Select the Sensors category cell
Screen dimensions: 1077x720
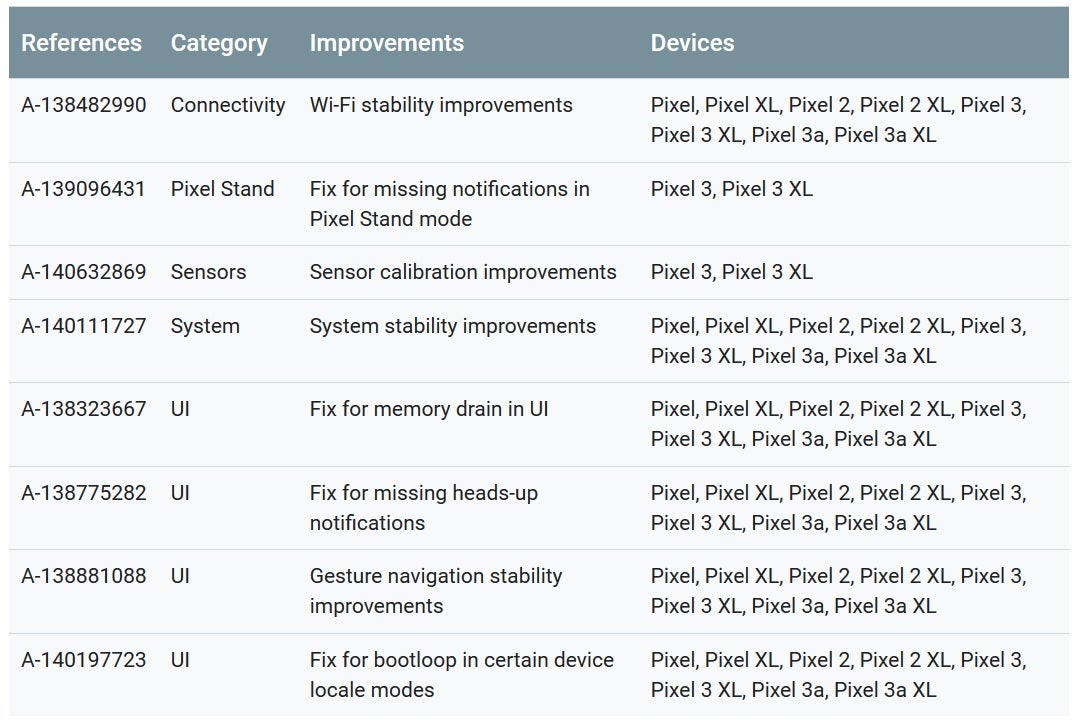[x=208, y=272]
